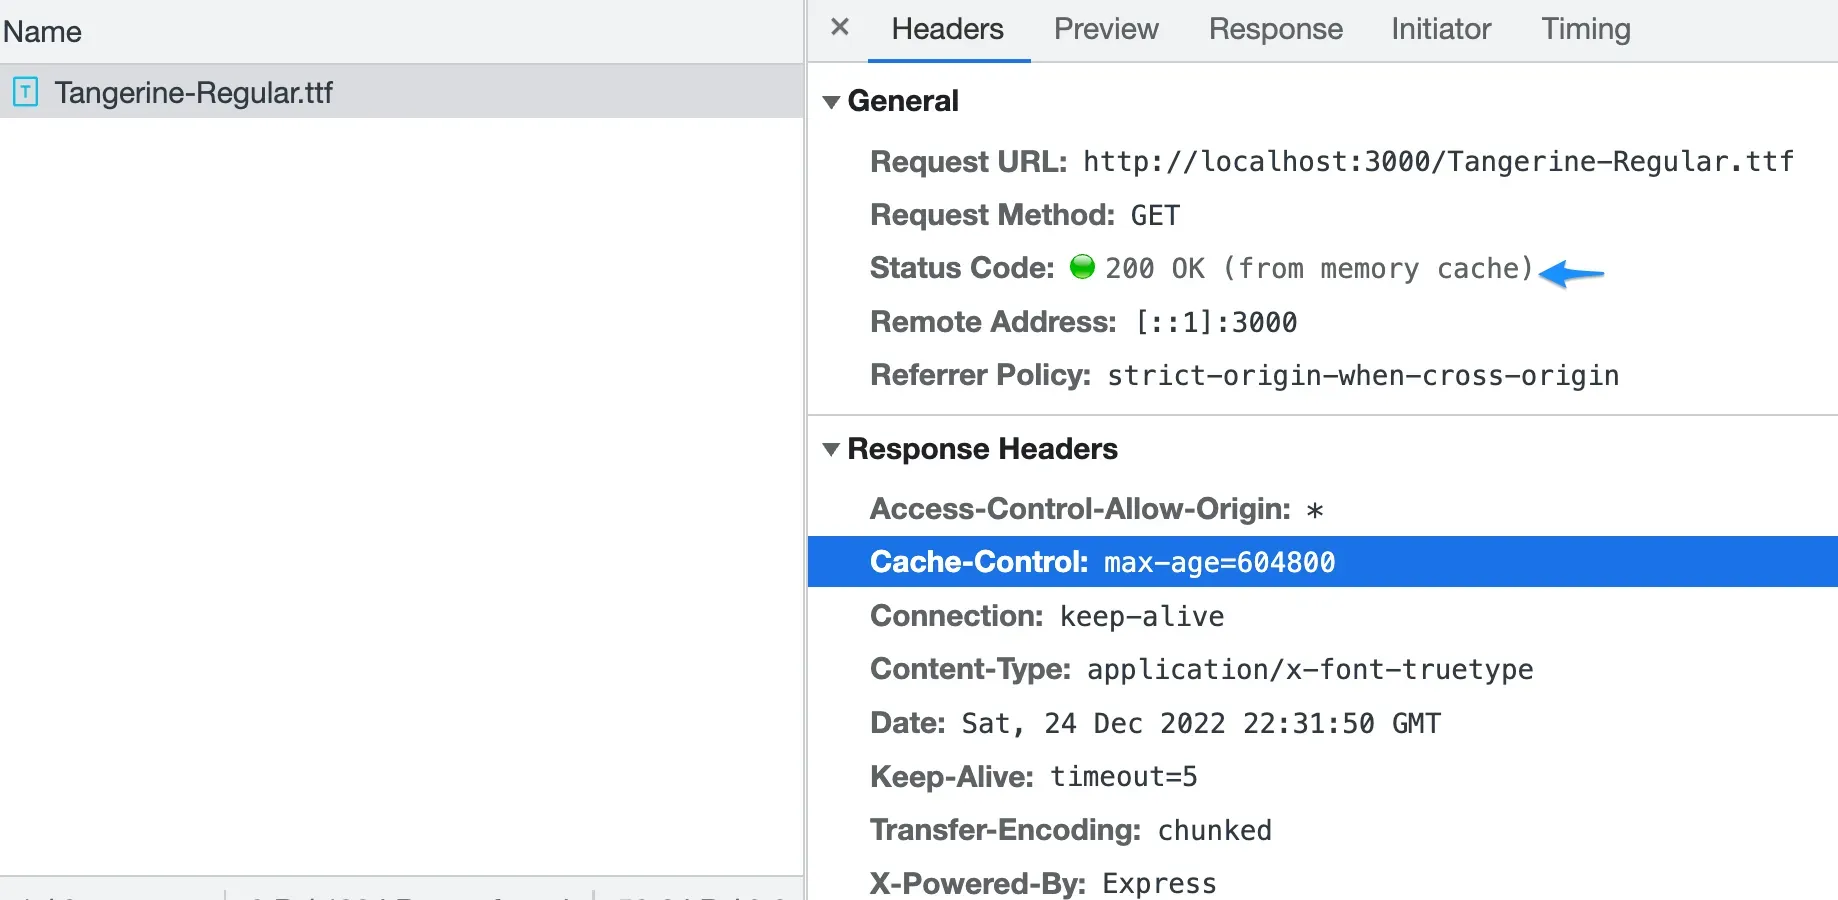This screenshot has width=1838, height=900.
Task: Click the Referrer Policy value
Action: (x=1362, y=375)
